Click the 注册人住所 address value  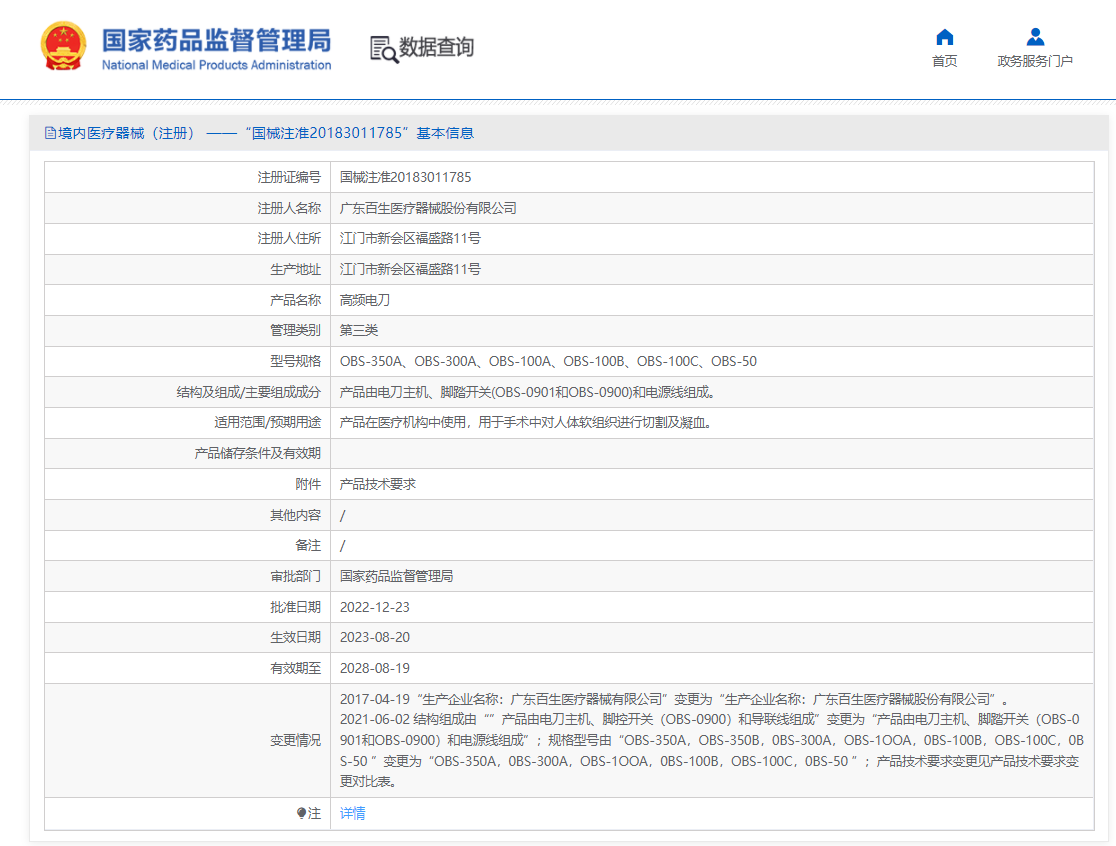click(x=410, y=238)
